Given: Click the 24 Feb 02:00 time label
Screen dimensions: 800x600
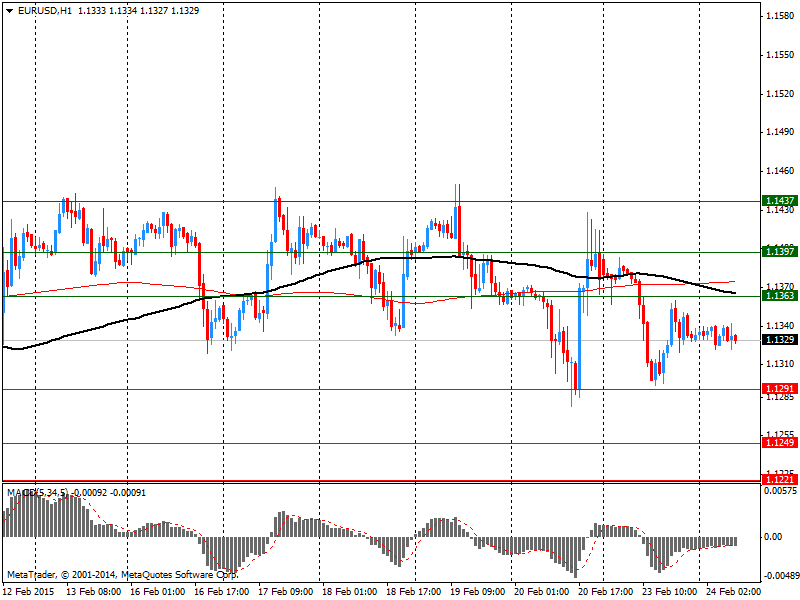Looking at the screenshot, I should click(x=733, y=592).
